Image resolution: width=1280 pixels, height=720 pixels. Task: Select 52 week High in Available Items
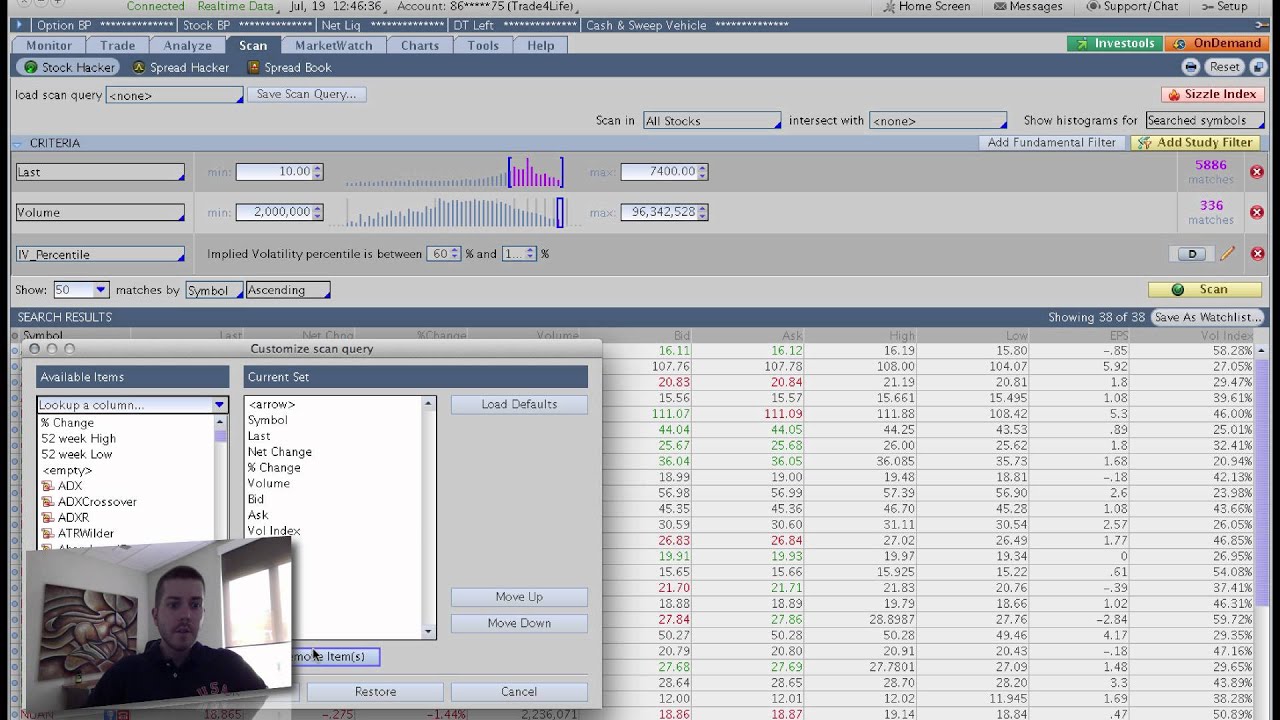pos(79,439)
